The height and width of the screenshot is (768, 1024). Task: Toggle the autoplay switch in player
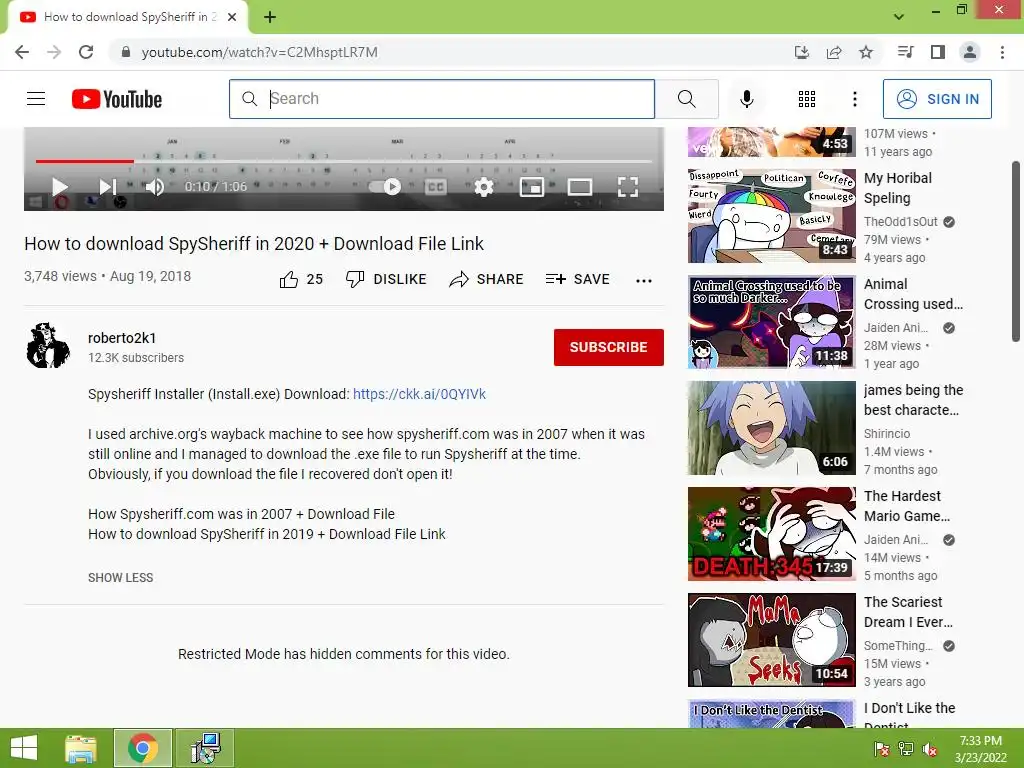click(385, 187)
